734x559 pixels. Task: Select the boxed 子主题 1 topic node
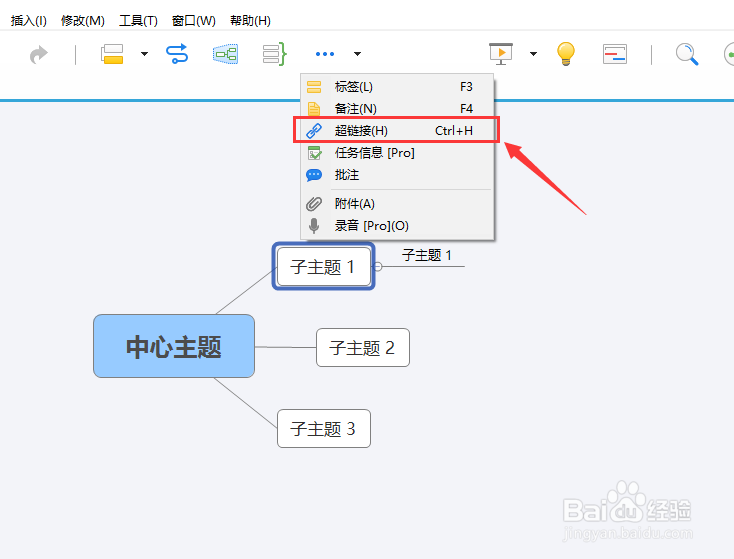pos(323,266)
